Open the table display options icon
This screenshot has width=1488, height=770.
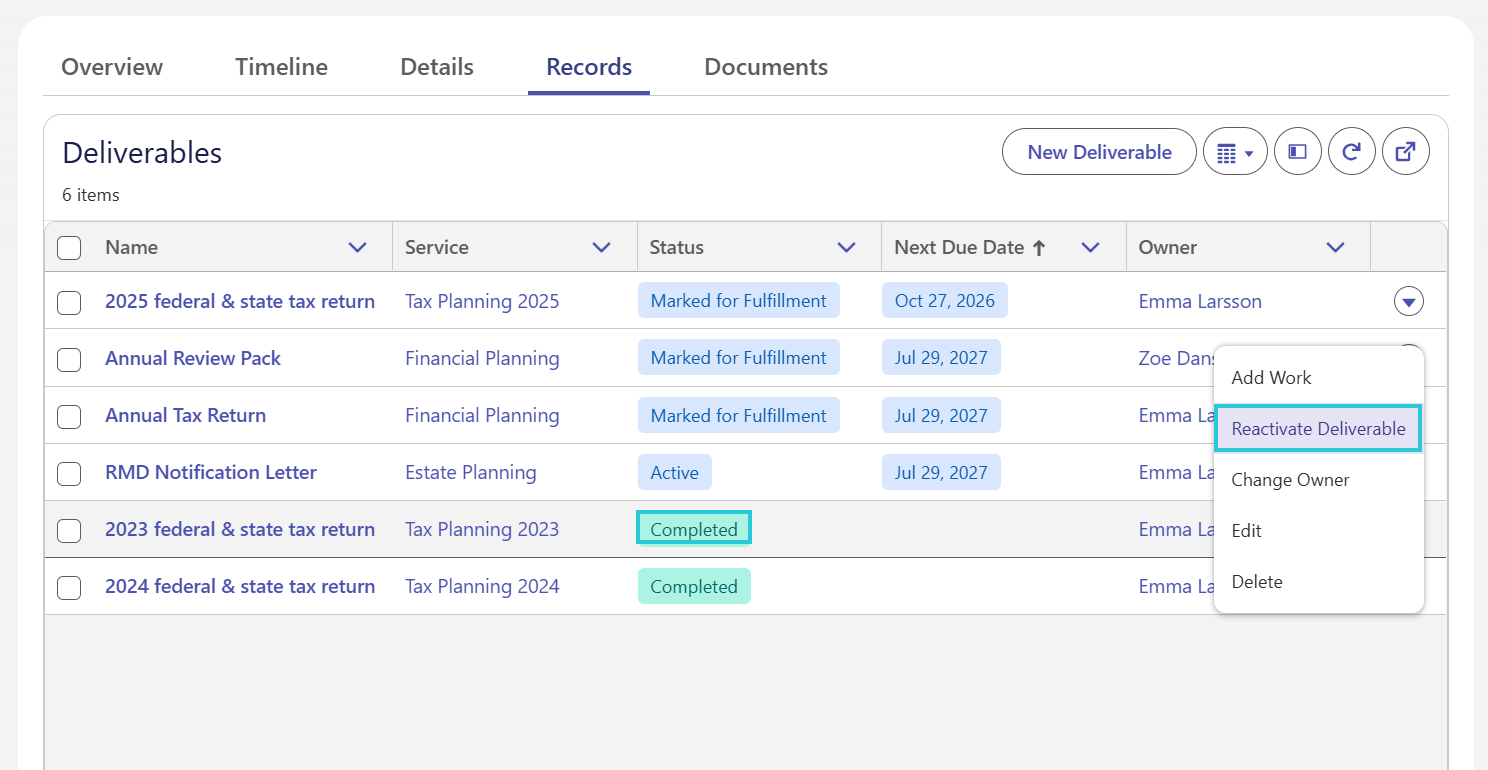coord(1235,152)
